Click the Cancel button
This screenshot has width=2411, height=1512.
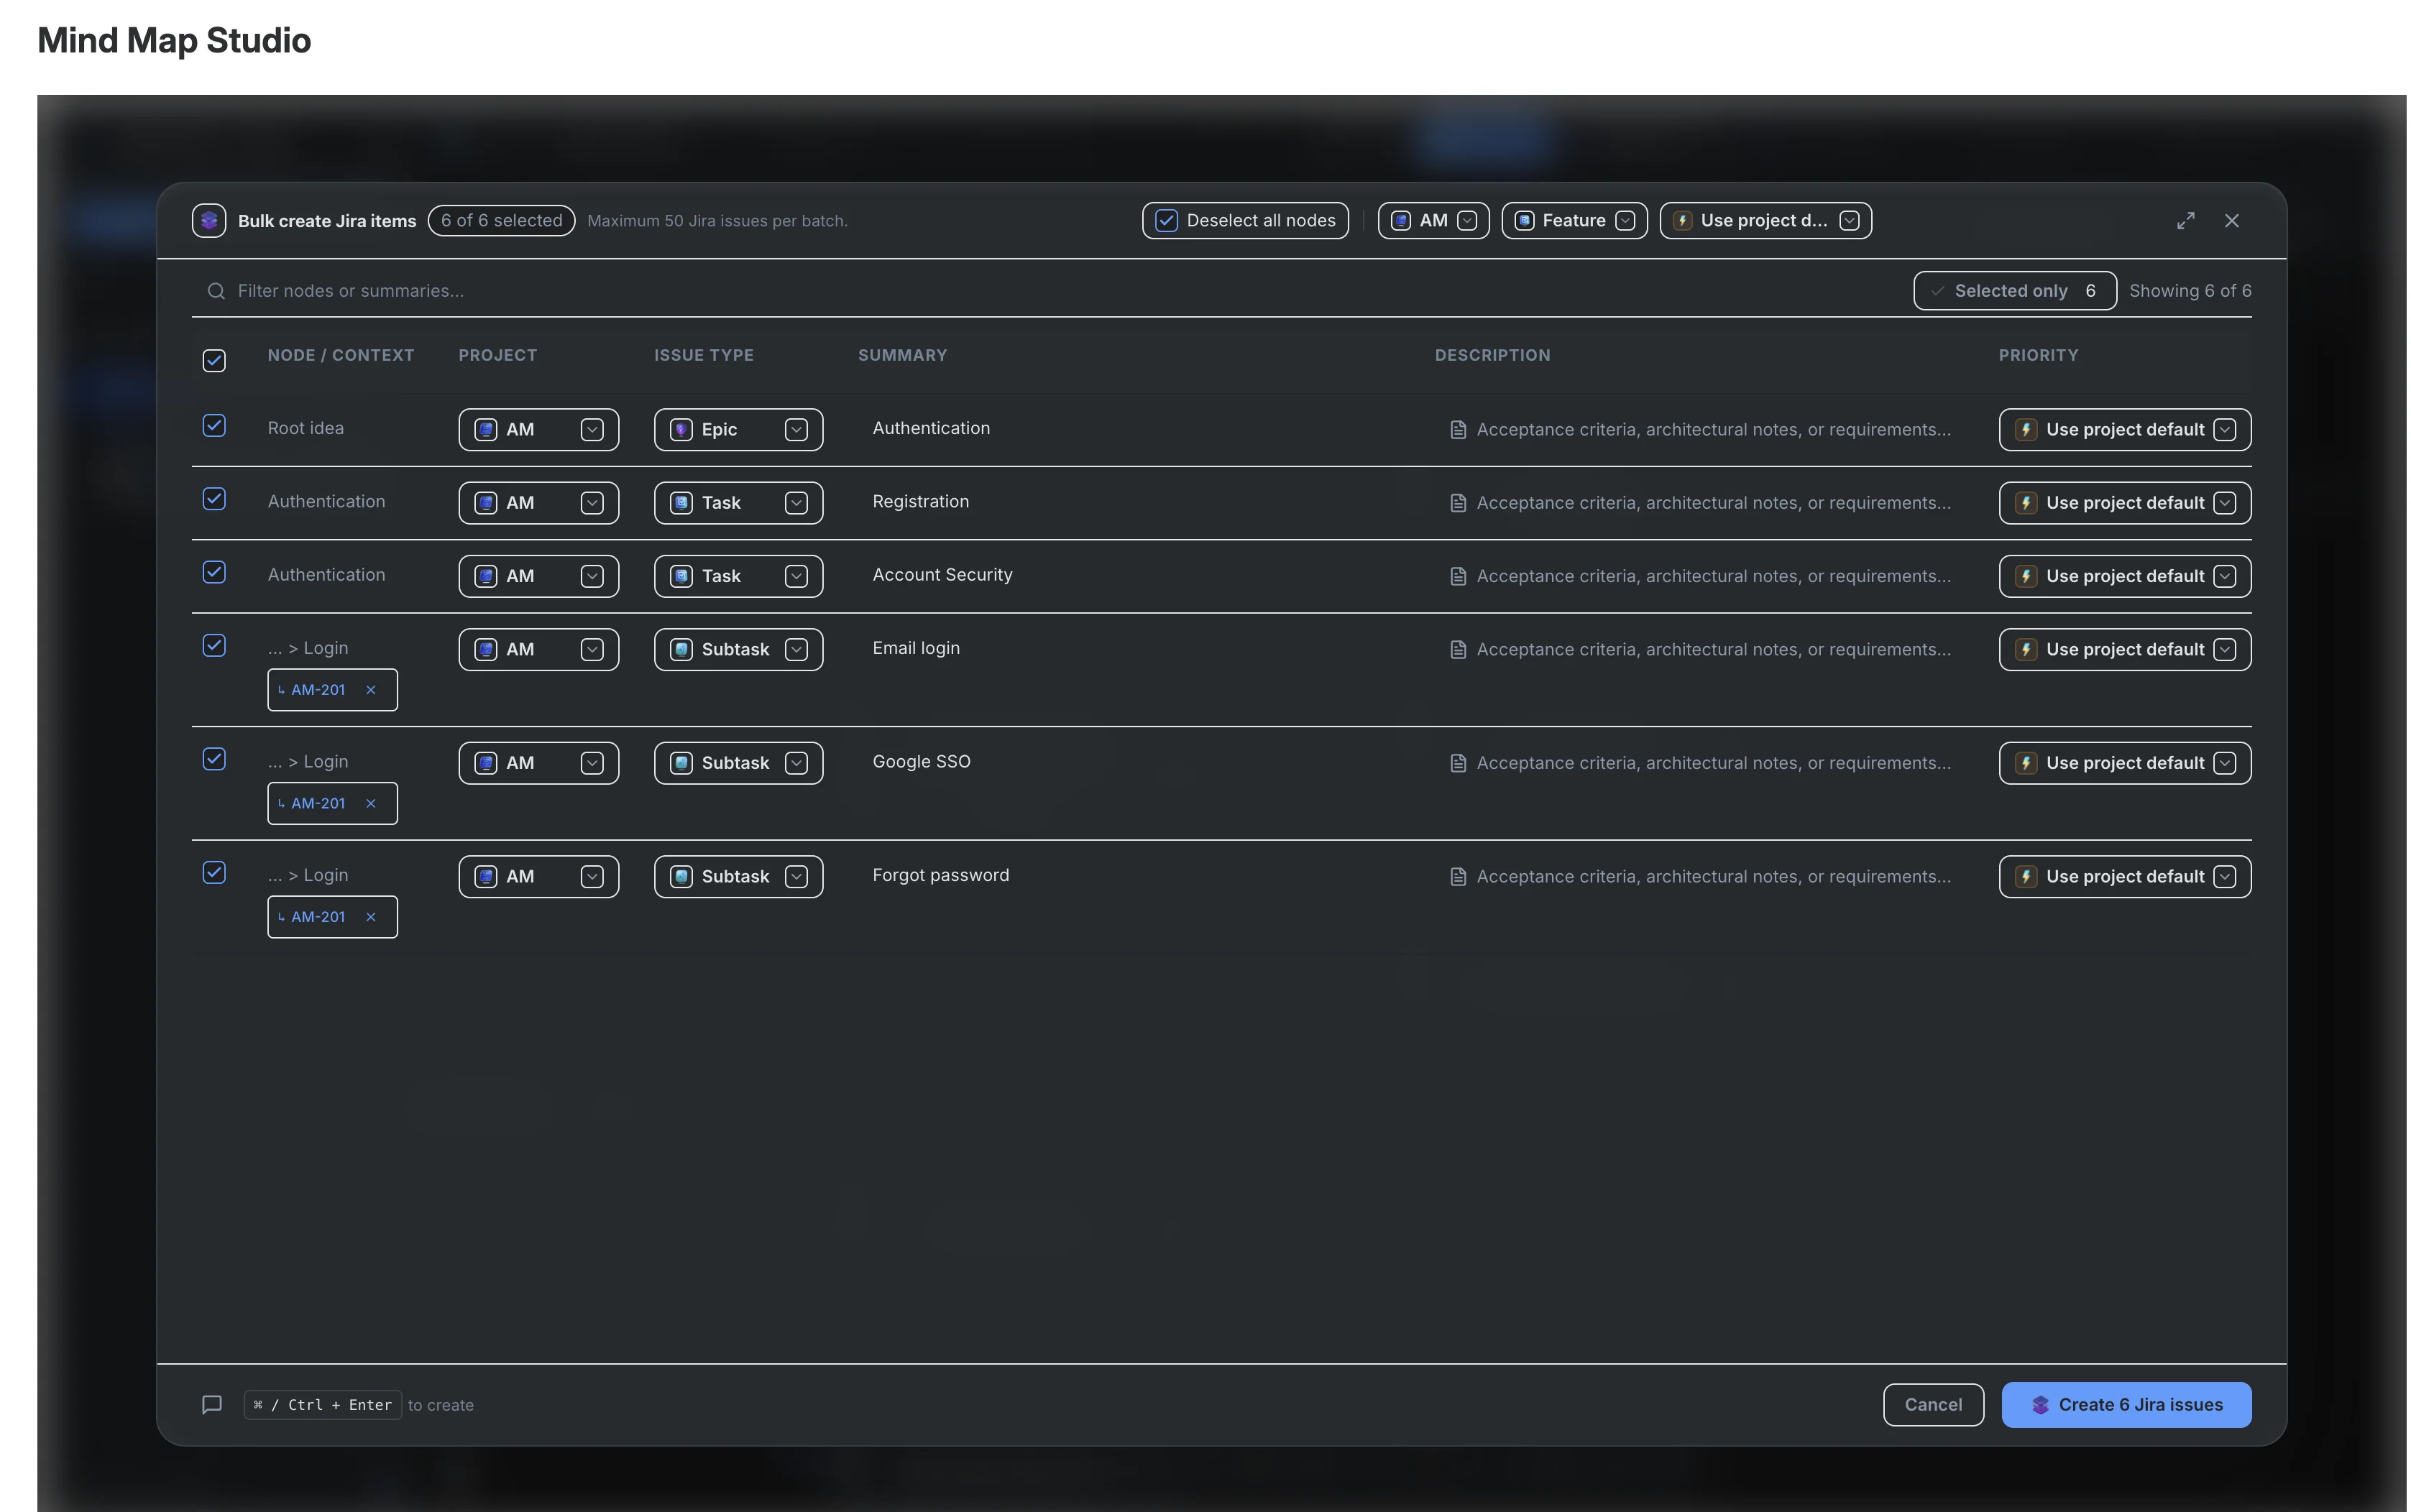pyautogui.click(x=1933, y=1405)
